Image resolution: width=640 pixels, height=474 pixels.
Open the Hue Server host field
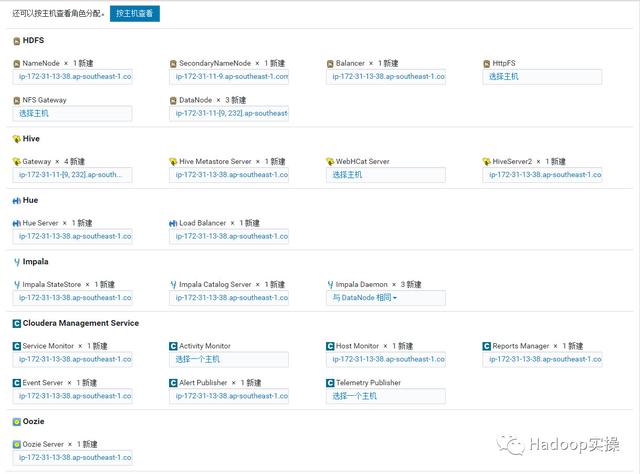tap(73, 236)
